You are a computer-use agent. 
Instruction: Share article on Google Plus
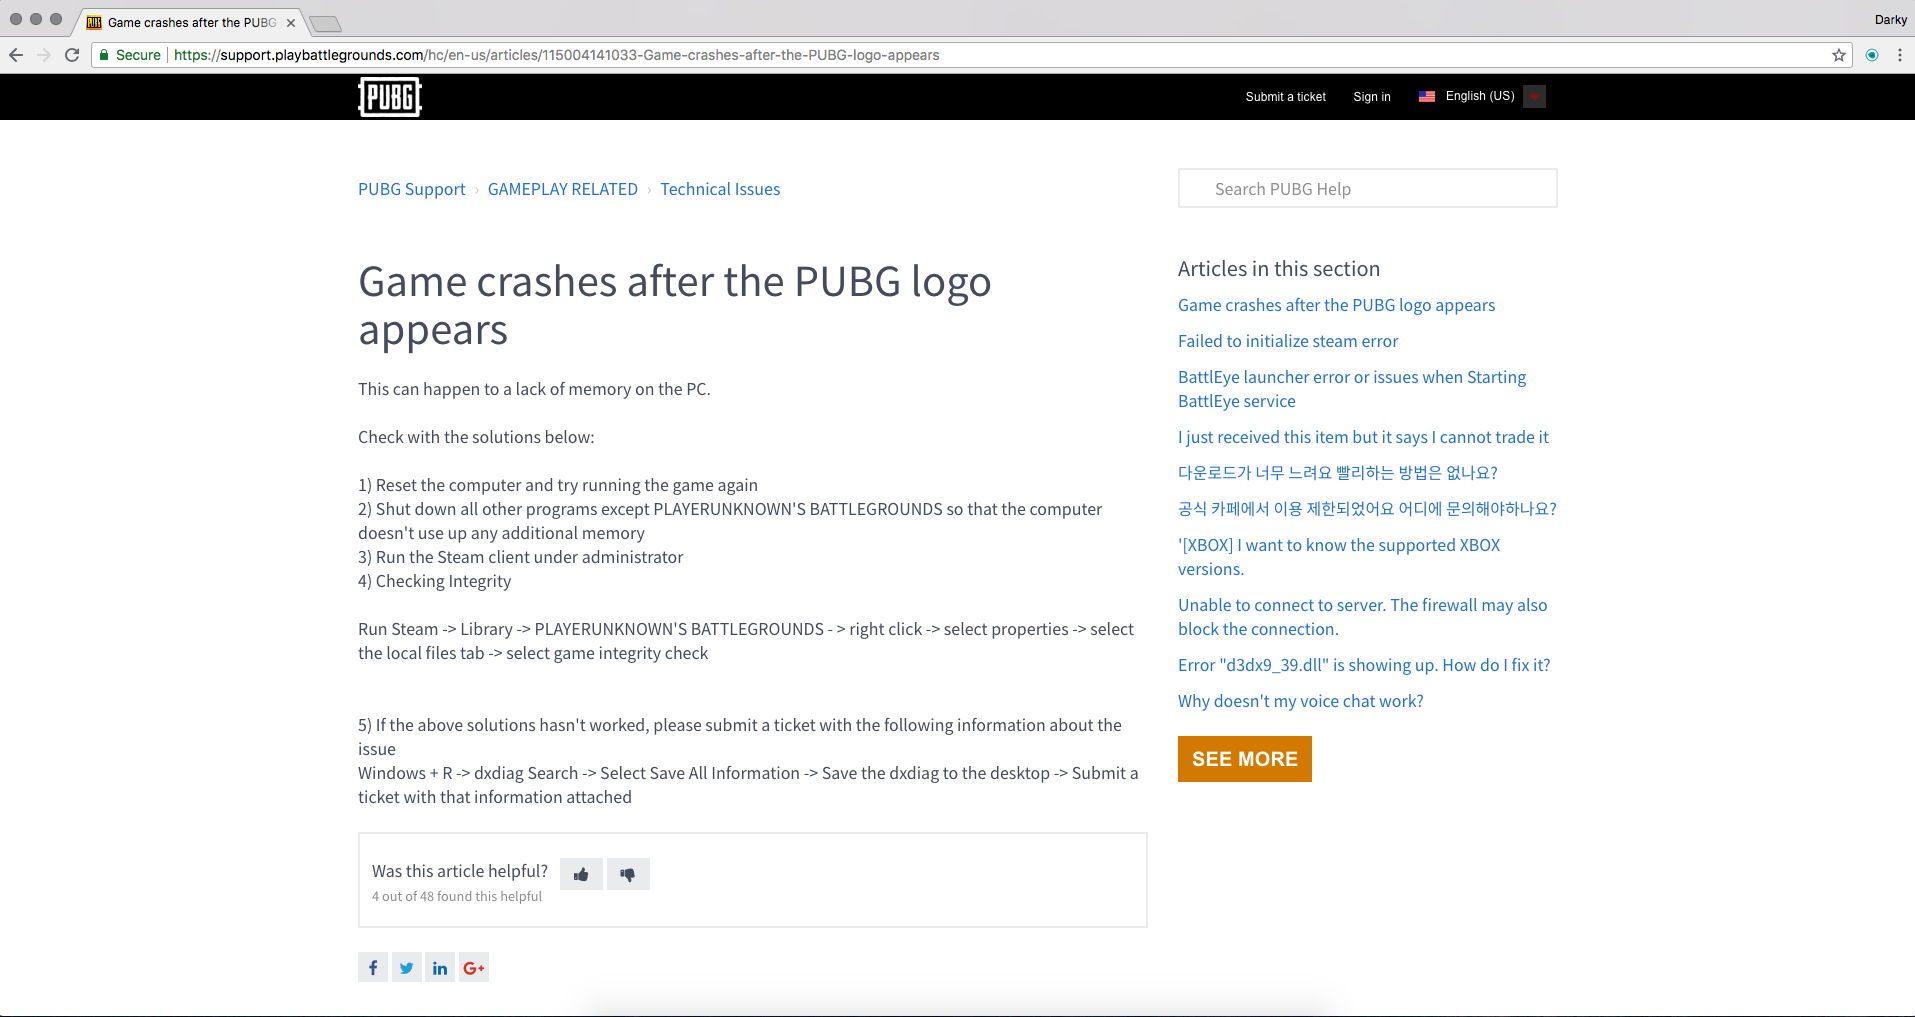[474, 967]
